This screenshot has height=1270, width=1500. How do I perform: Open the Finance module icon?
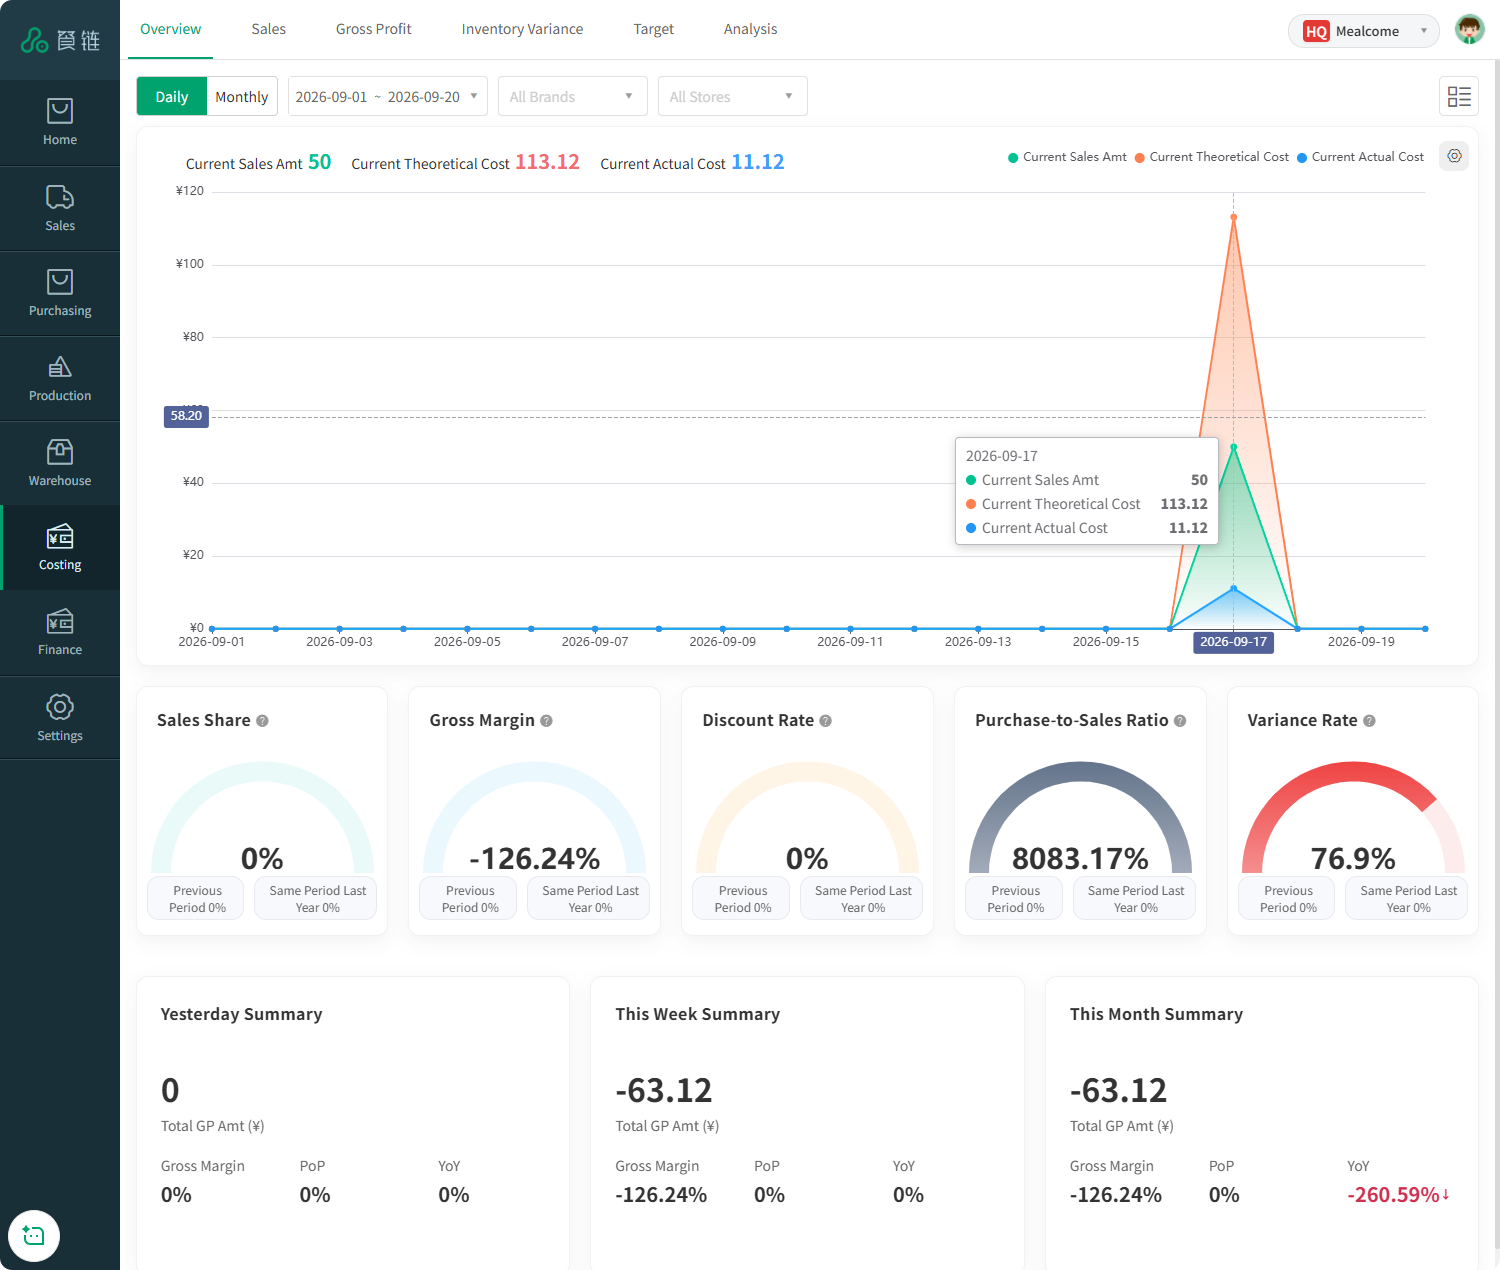click(x=60, y=622)
